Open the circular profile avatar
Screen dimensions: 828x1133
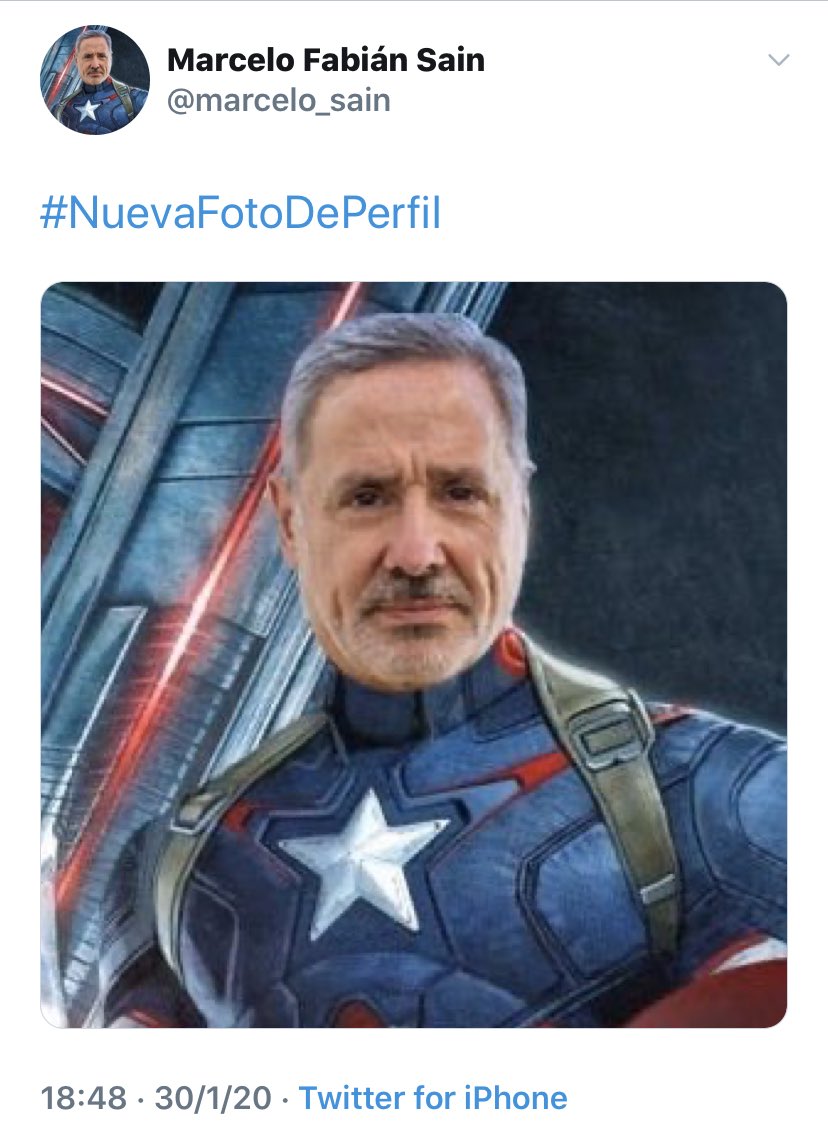point(95,79)
